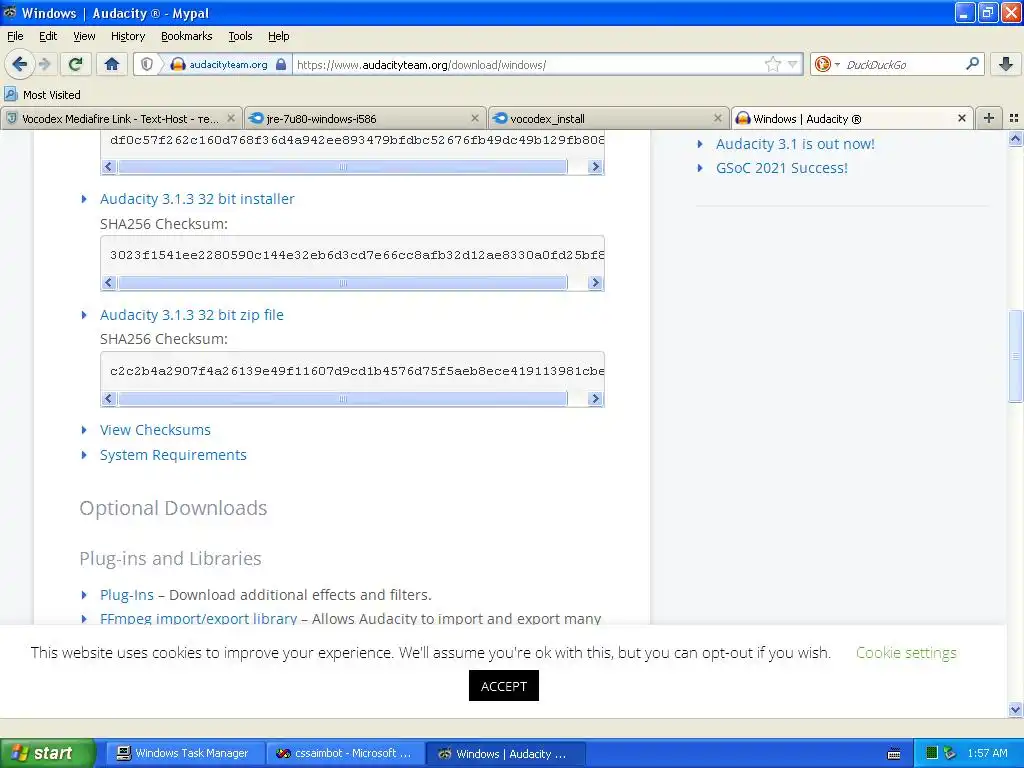Screen dimensions: 1024x768
Task: Open the Windows Start button
Action: [48, 753]
